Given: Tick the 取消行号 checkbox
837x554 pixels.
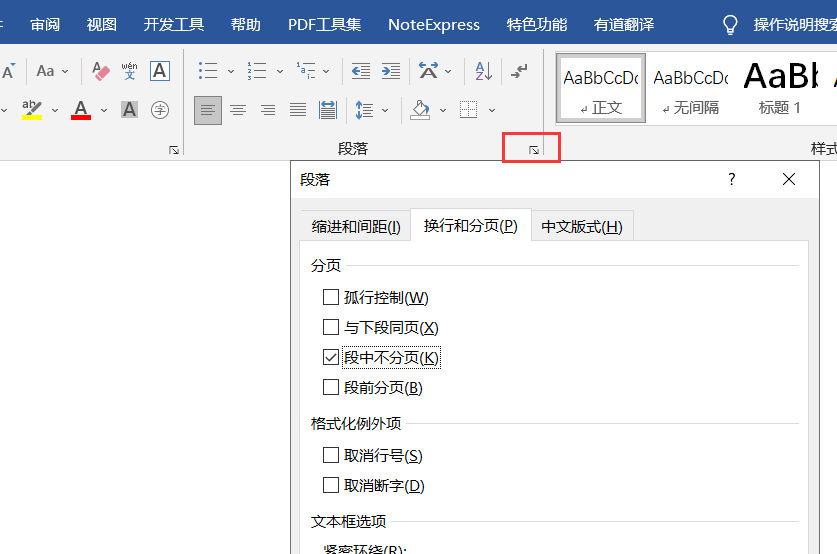Looking at the screenshot, I should pos(331,455).
